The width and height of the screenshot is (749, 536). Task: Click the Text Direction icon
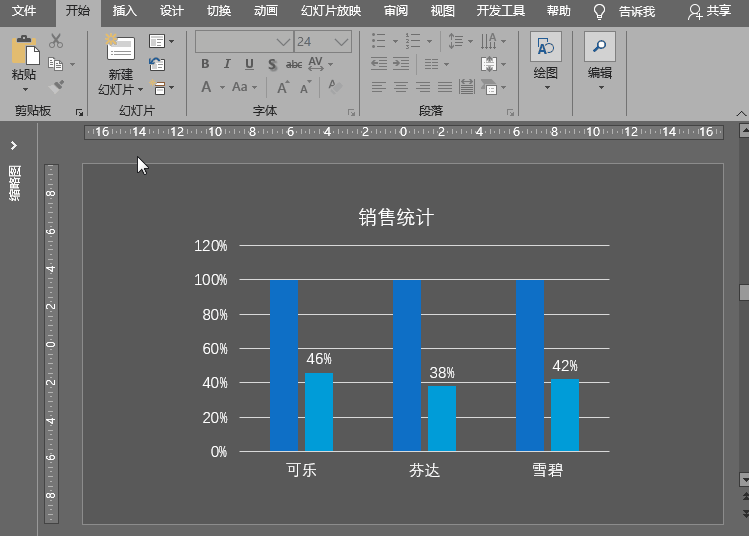(489, 41)
